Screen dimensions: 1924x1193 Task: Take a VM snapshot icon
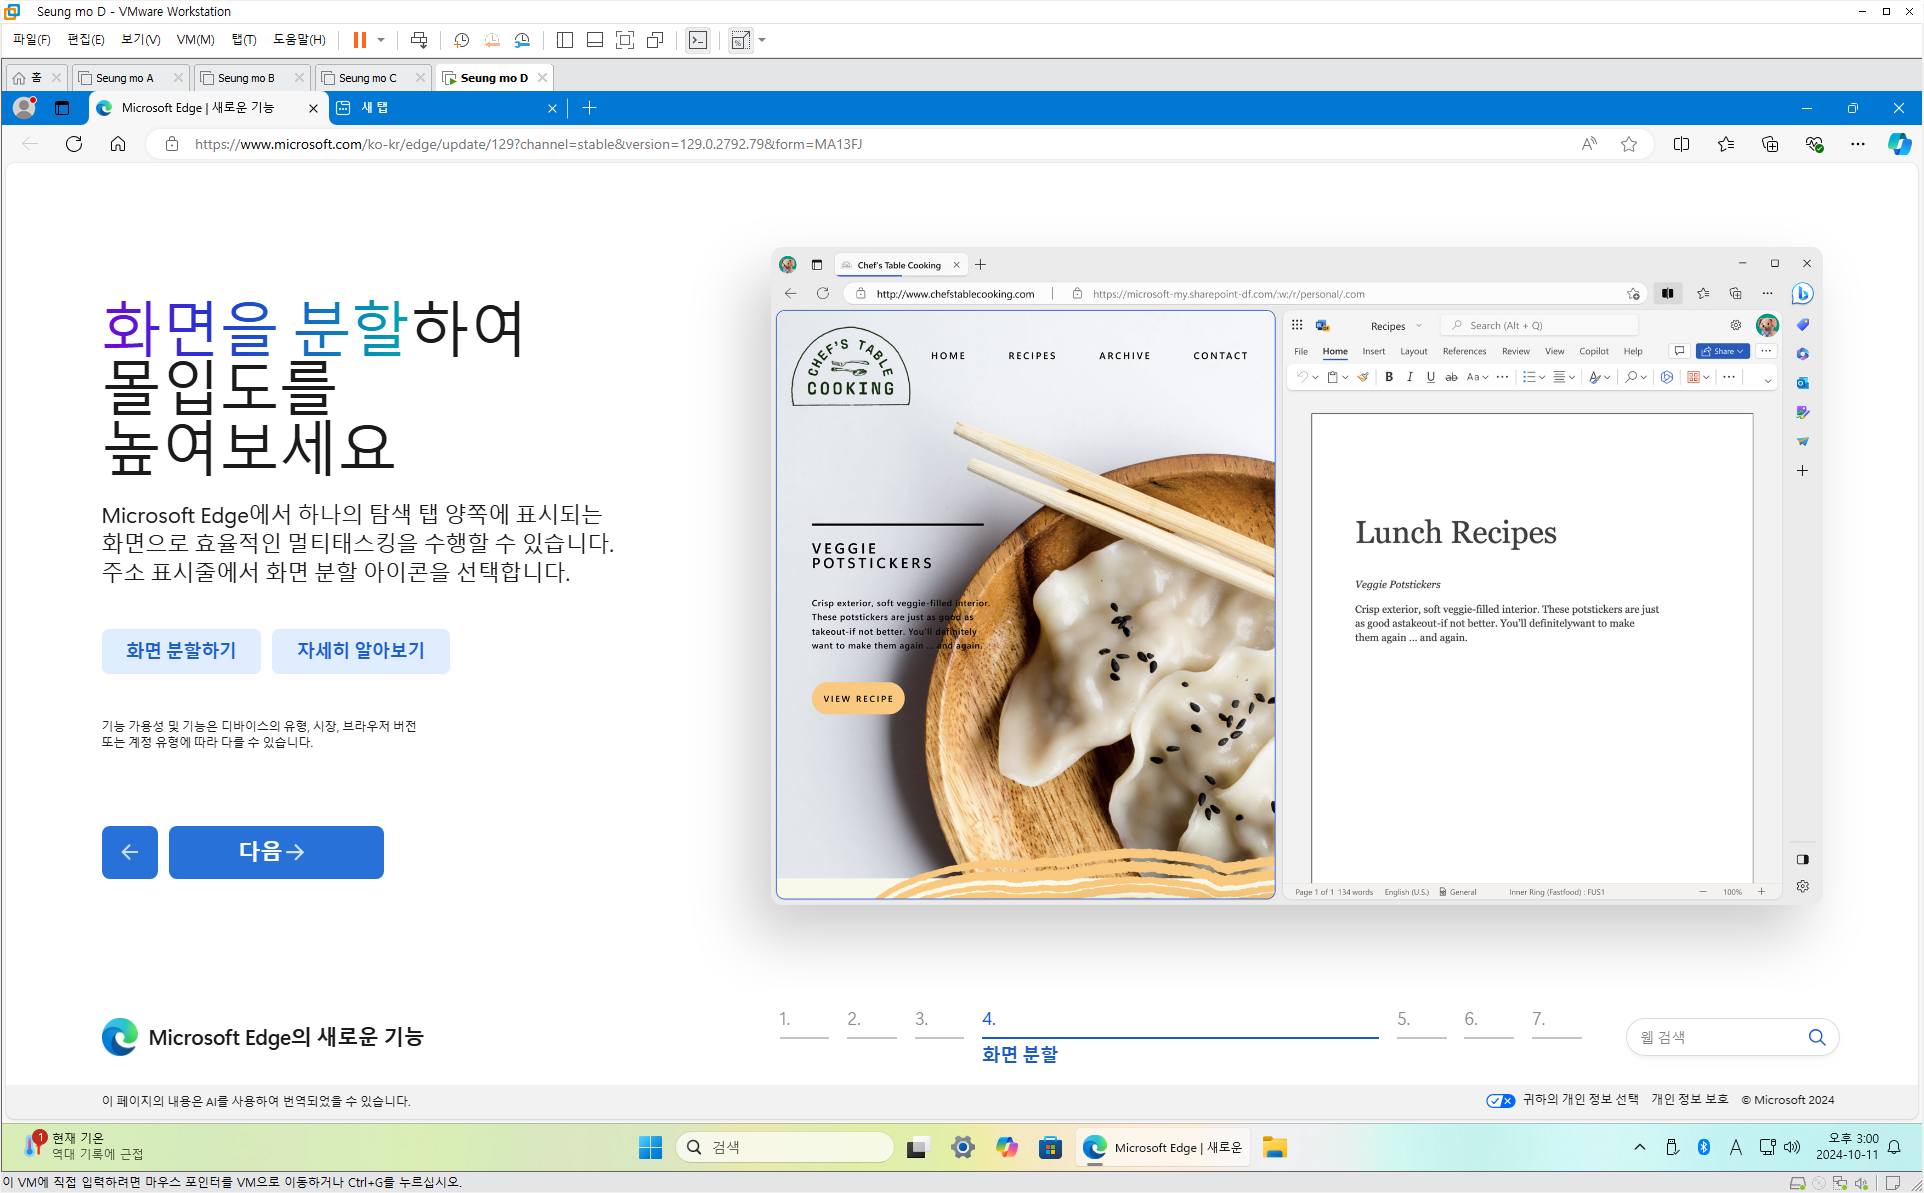(461, 40)
